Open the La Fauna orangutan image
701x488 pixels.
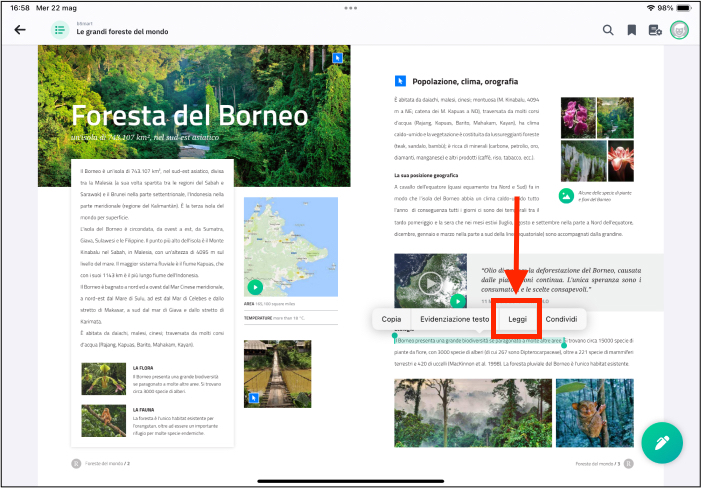(104, 421)
